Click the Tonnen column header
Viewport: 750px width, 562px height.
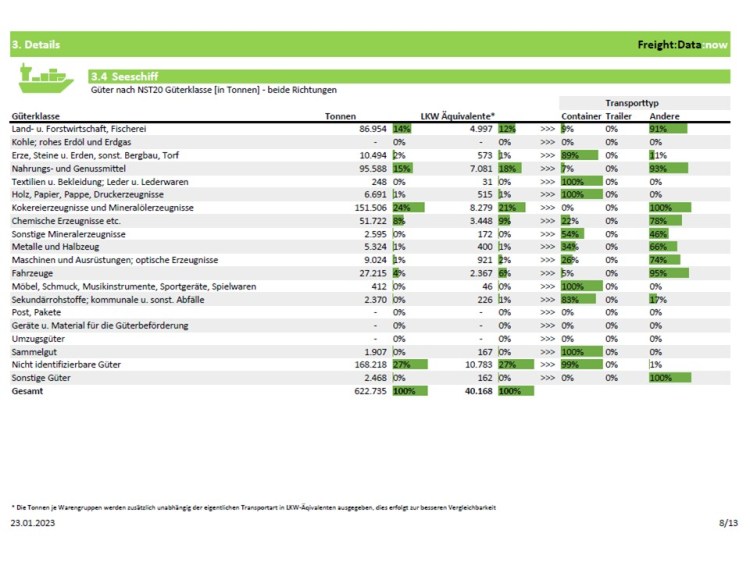[x=340, y=116]
